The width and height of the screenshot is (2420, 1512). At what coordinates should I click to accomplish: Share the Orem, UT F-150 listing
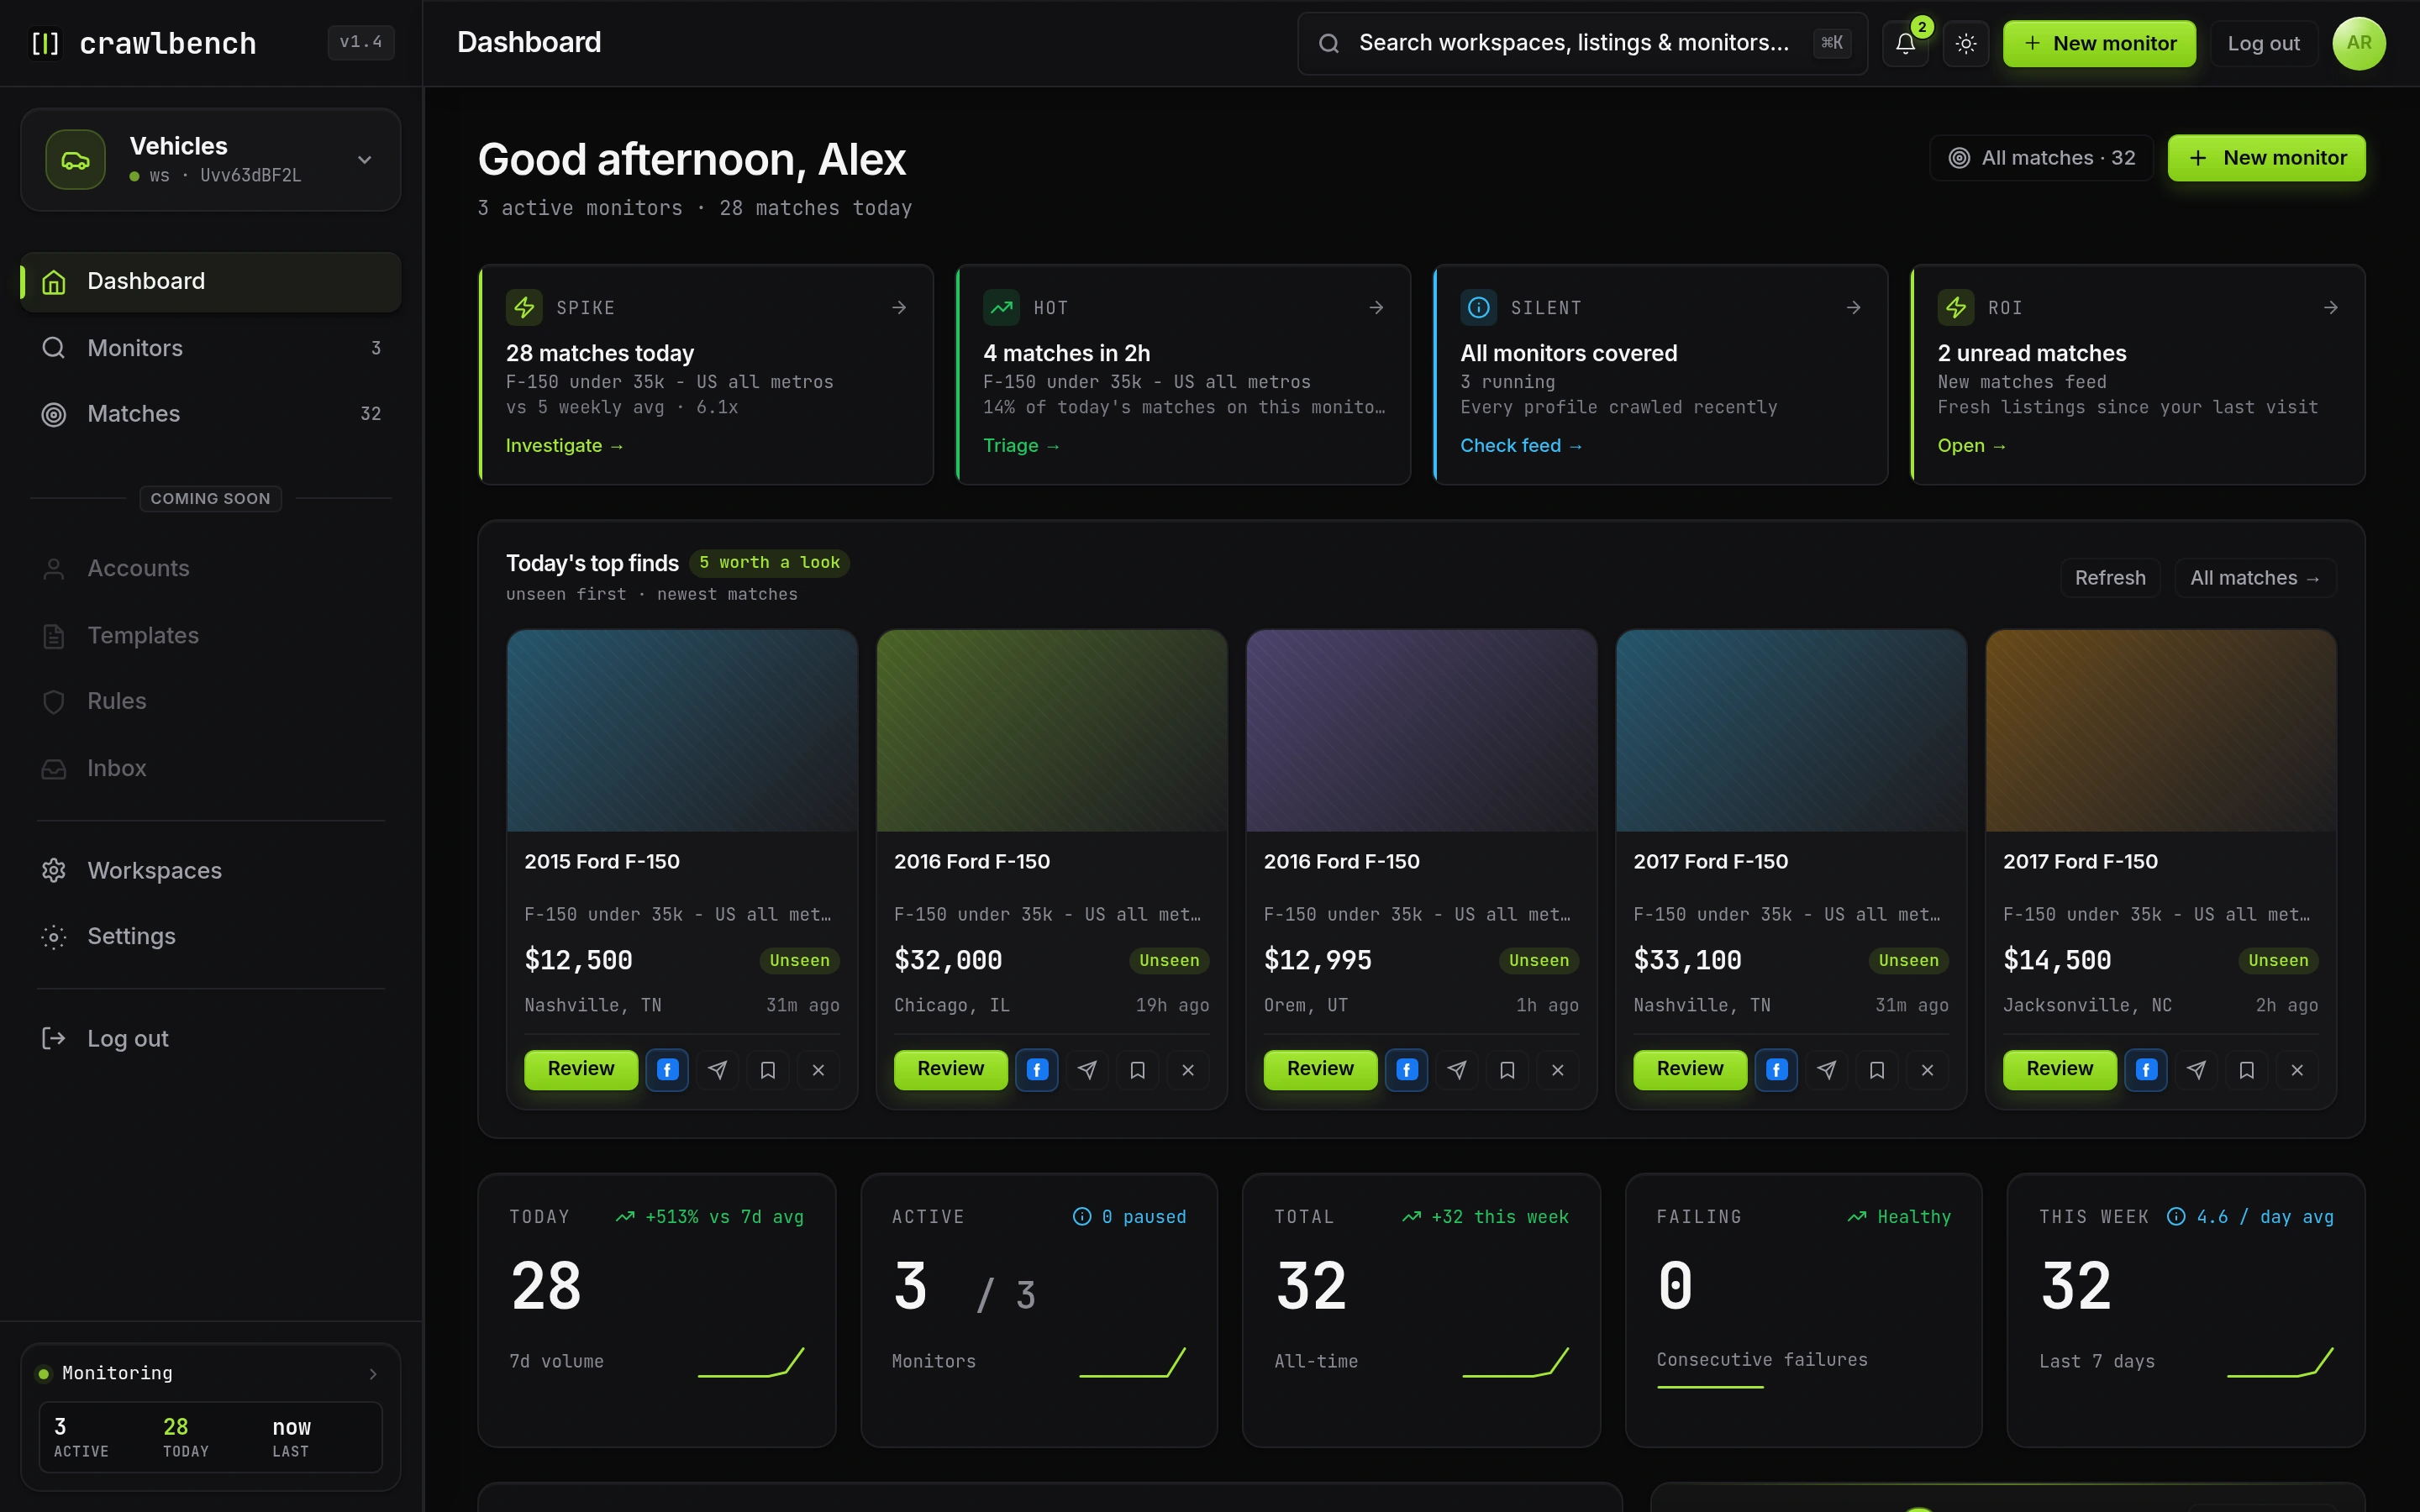coord(1457,1070)
